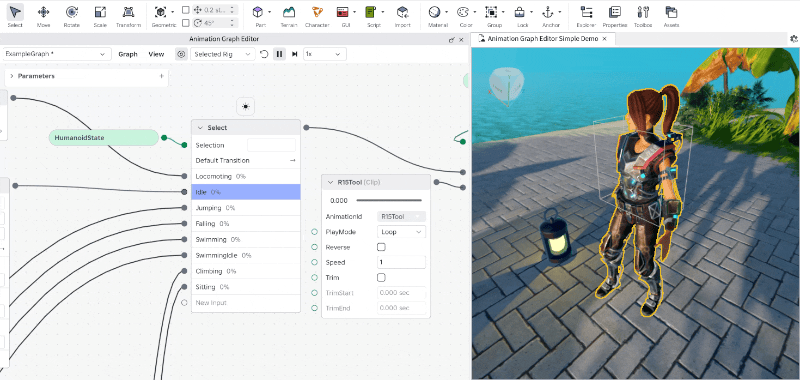Restart the animation preview
Screen dimensions: 800x380
tap(264, 54)
